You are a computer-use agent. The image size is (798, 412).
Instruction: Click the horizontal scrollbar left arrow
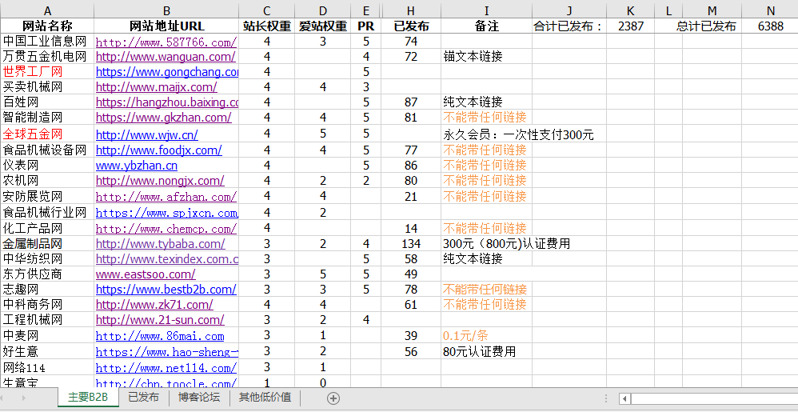625,398
